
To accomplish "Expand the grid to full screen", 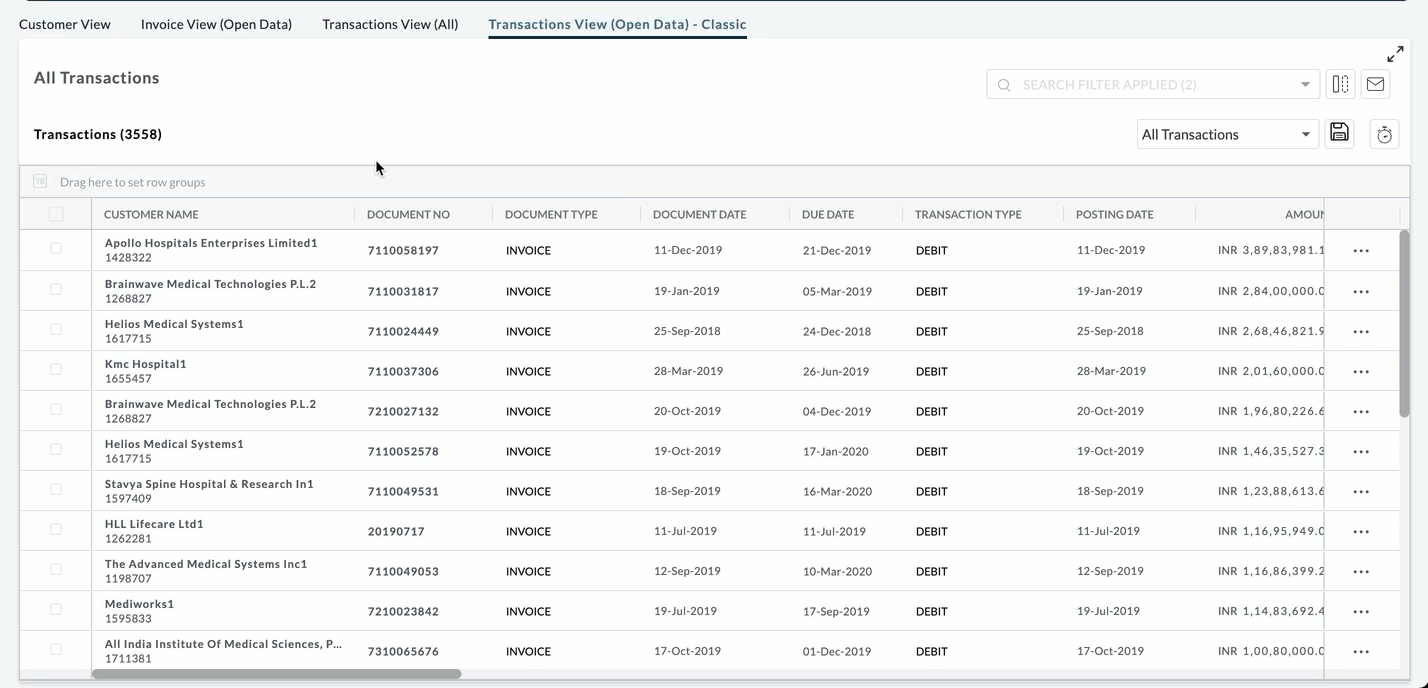I will click(x=1395, y=54).
